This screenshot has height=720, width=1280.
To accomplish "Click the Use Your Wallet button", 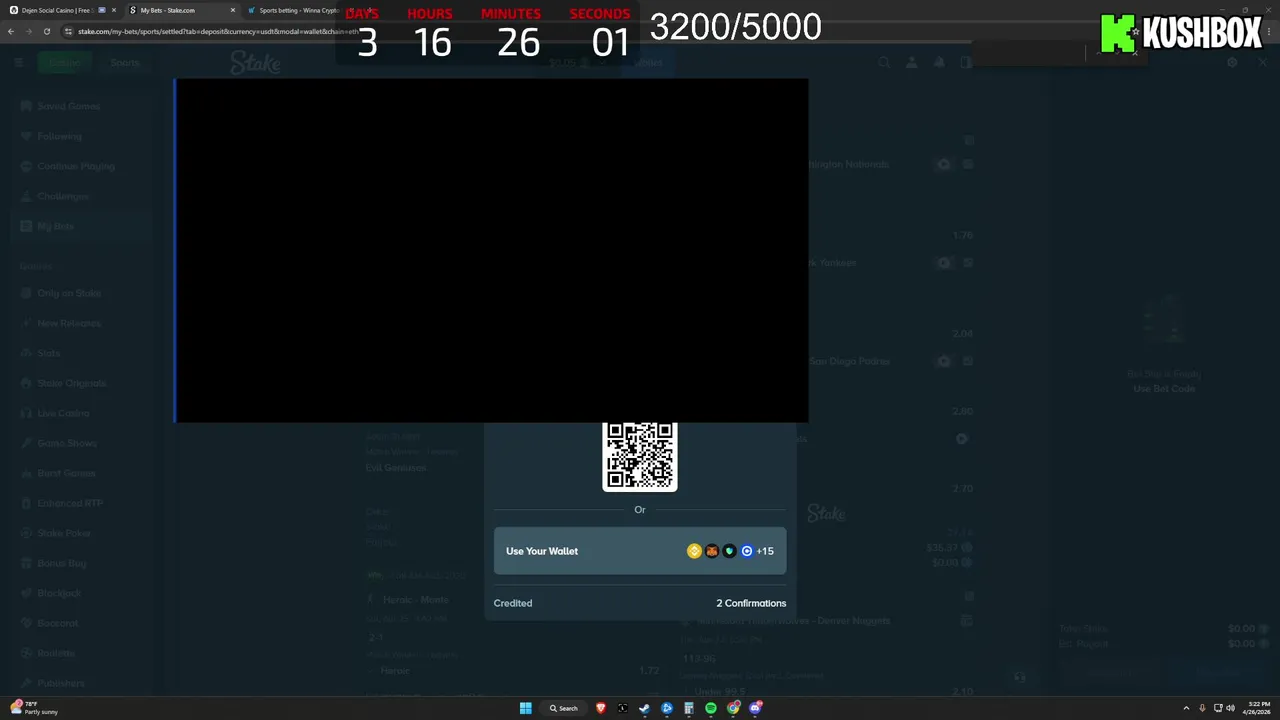I will (x=640, y=551).
